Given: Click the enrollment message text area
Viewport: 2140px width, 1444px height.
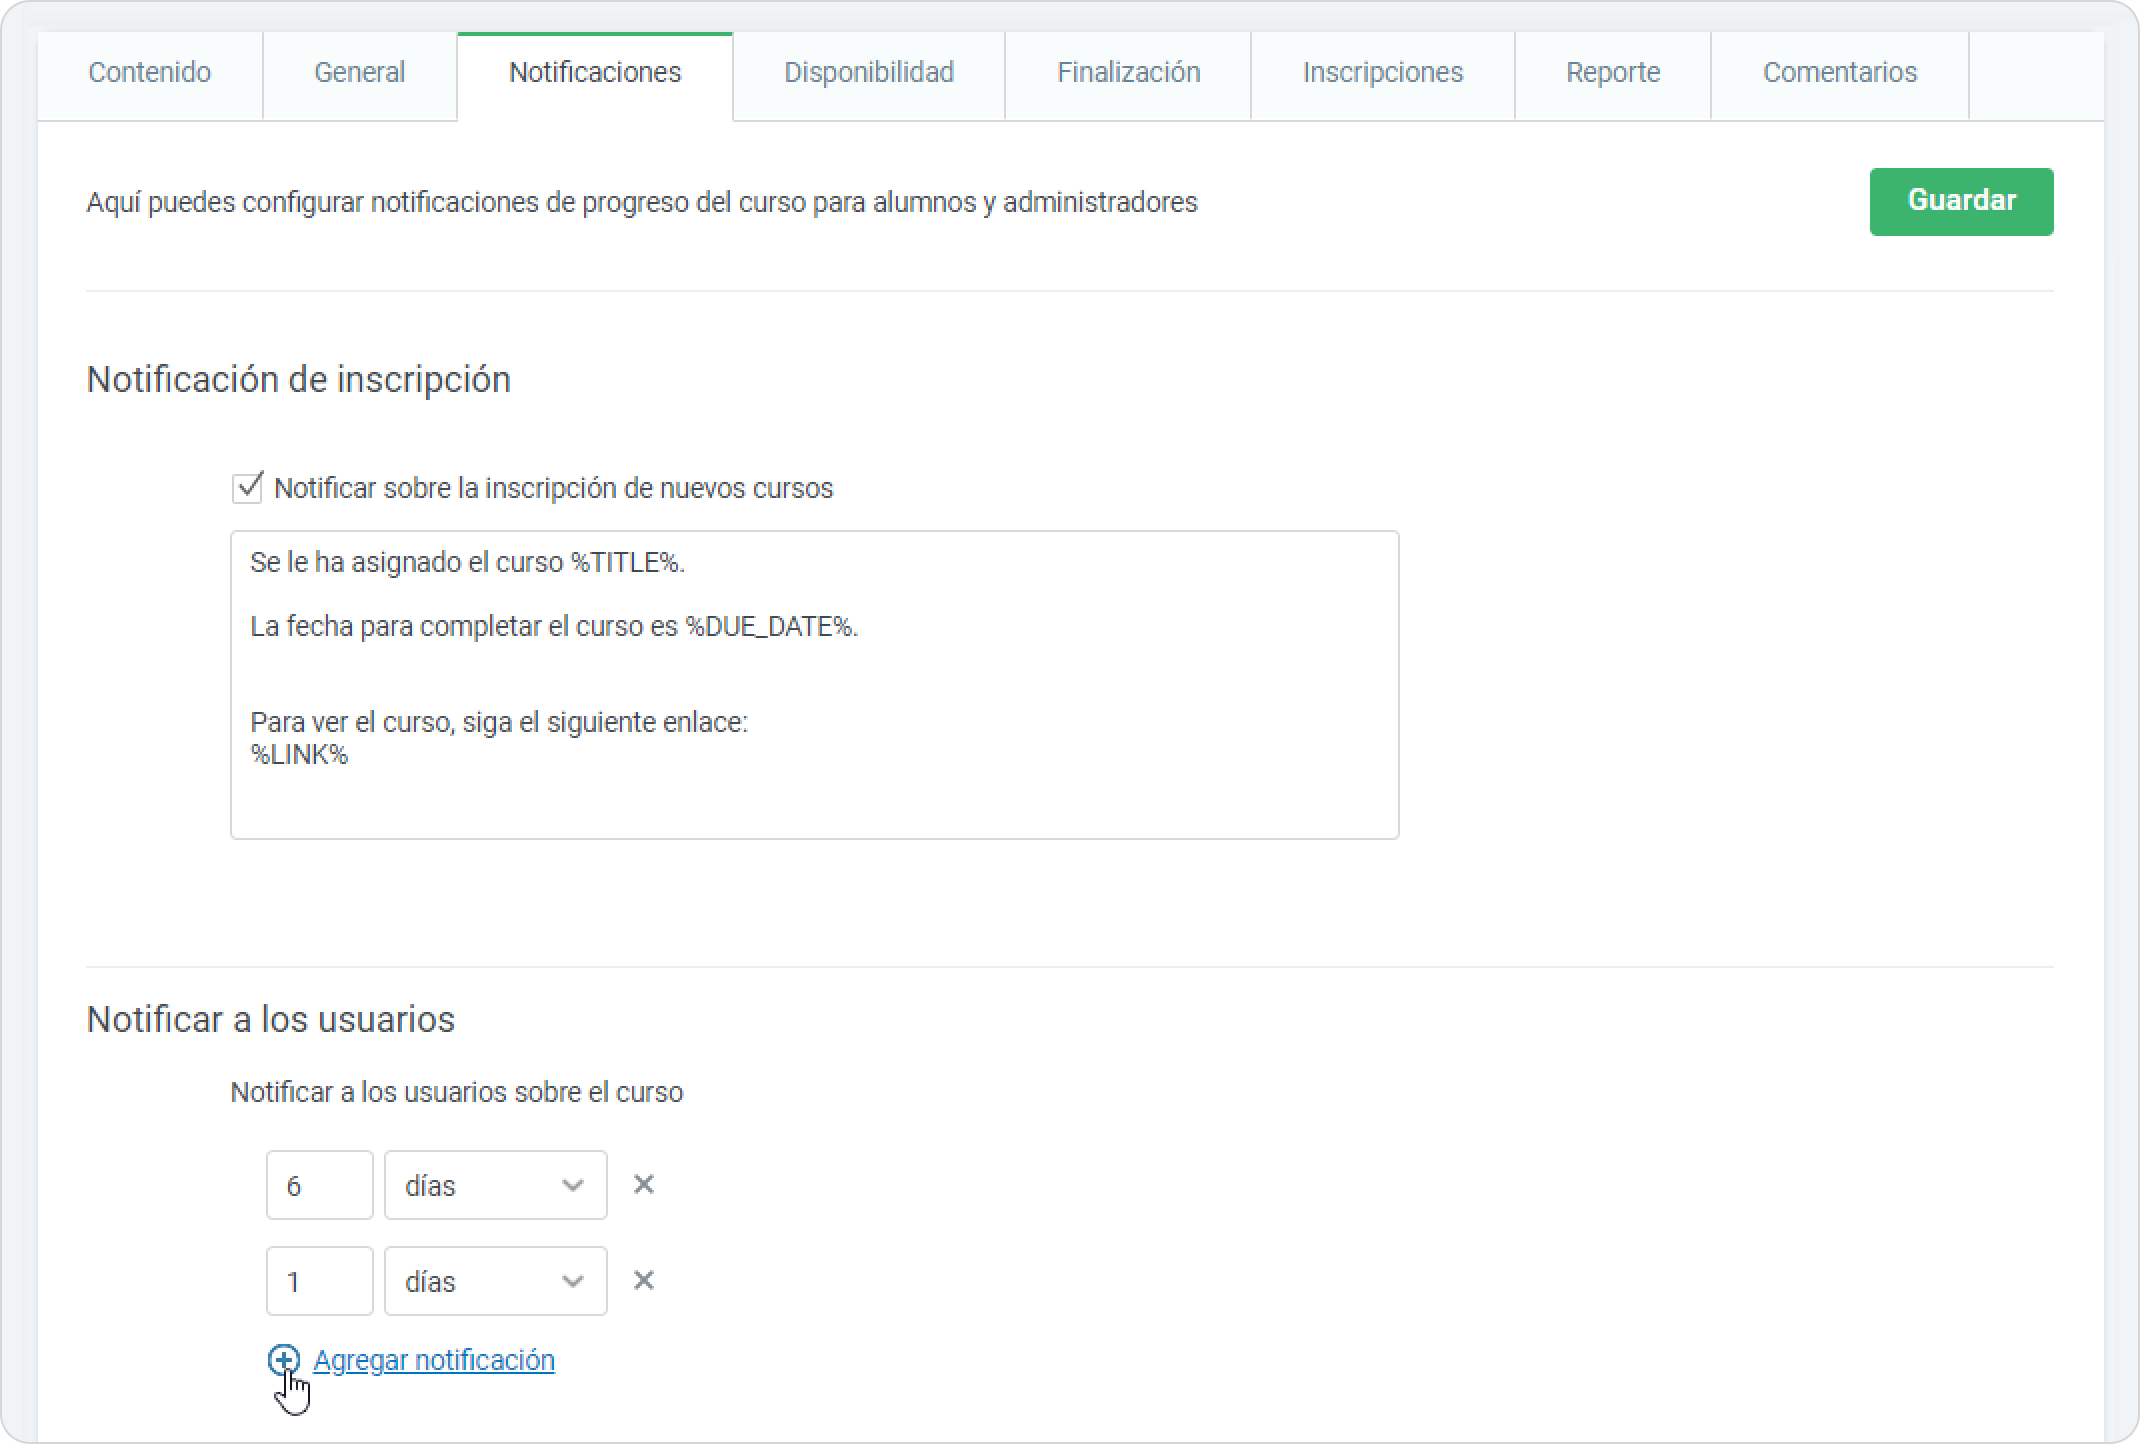Looking at the screenshot, I should pos(814,684).
